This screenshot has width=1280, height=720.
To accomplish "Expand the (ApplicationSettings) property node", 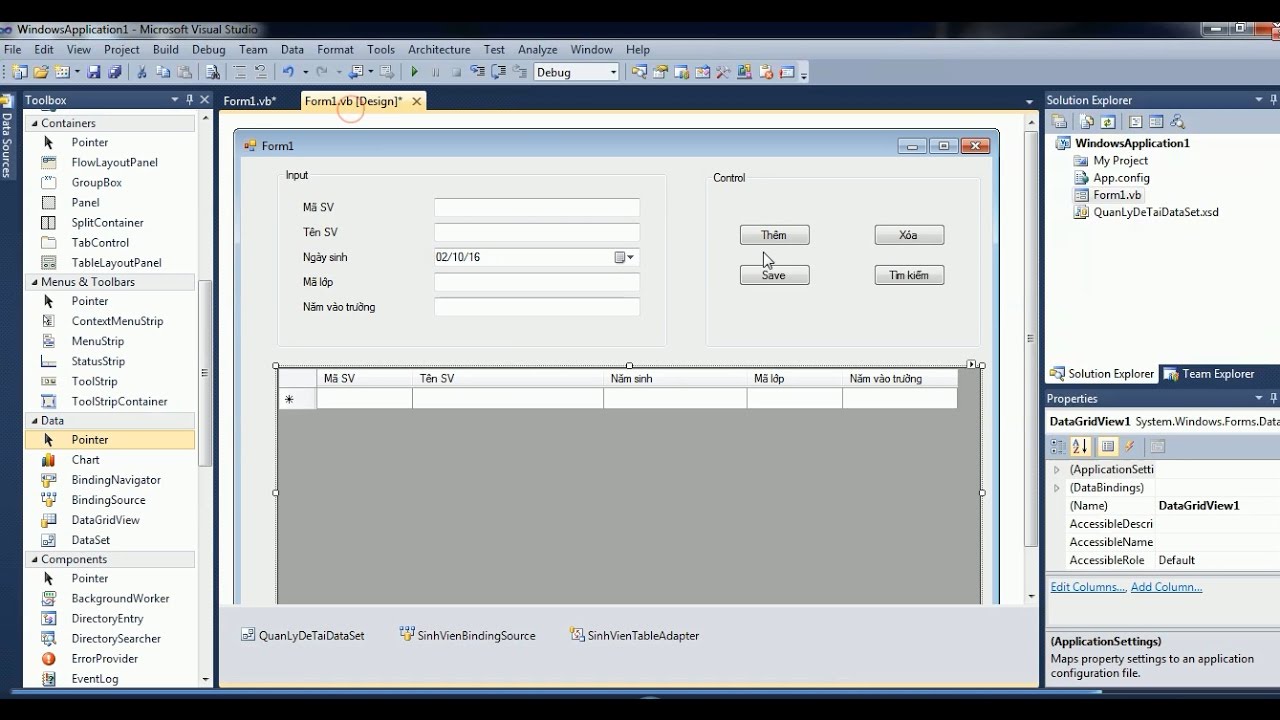I will click(x=1057, y=469).
